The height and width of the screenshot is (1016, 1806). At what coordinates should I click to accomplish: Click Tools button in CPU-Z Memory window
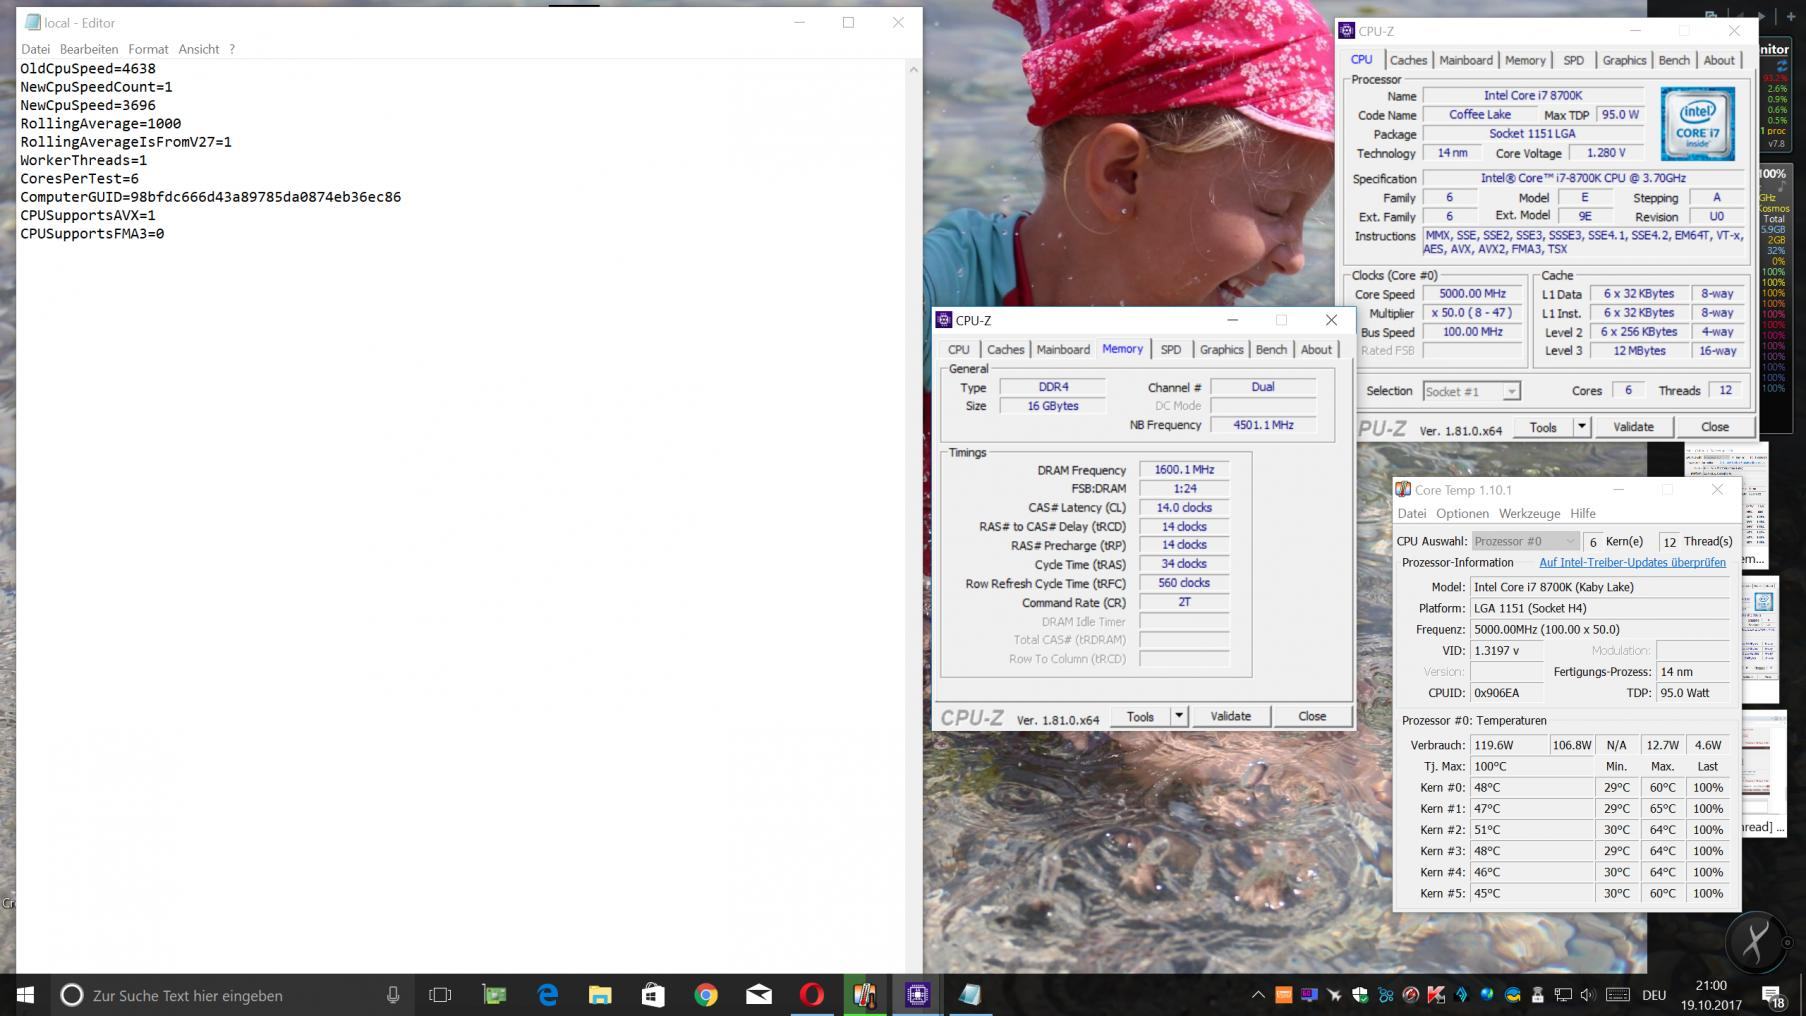pyautogui.click(x=1140, y=717)
